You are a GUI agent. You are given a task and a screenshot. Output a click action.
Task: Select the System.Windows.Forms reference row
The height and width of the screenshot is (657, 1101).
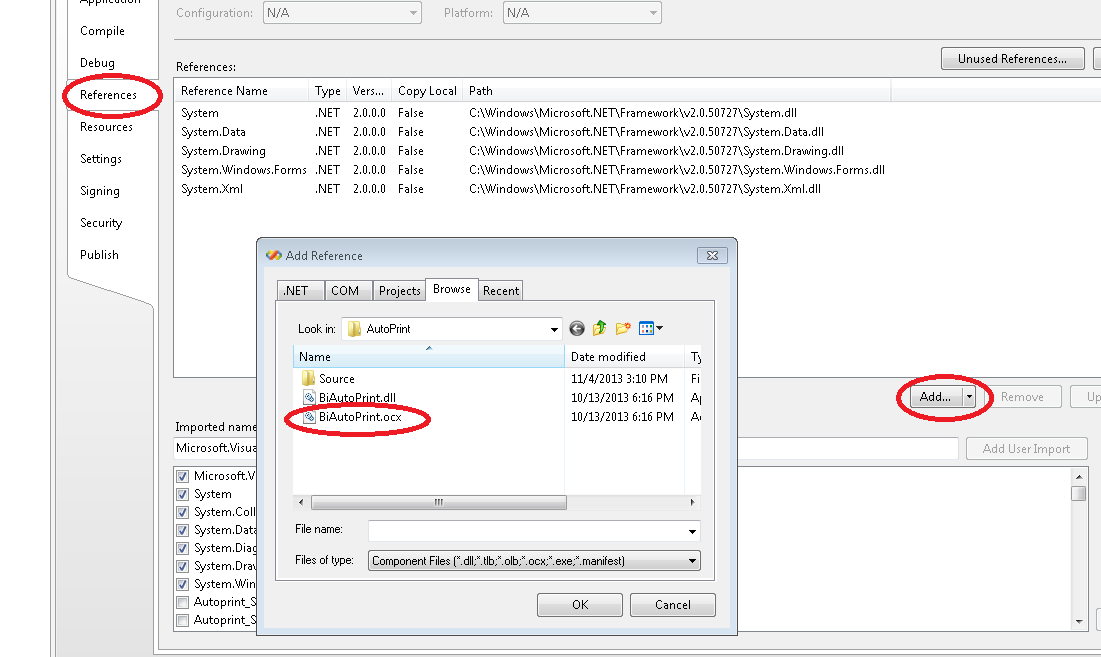click(x=532, y=170)
